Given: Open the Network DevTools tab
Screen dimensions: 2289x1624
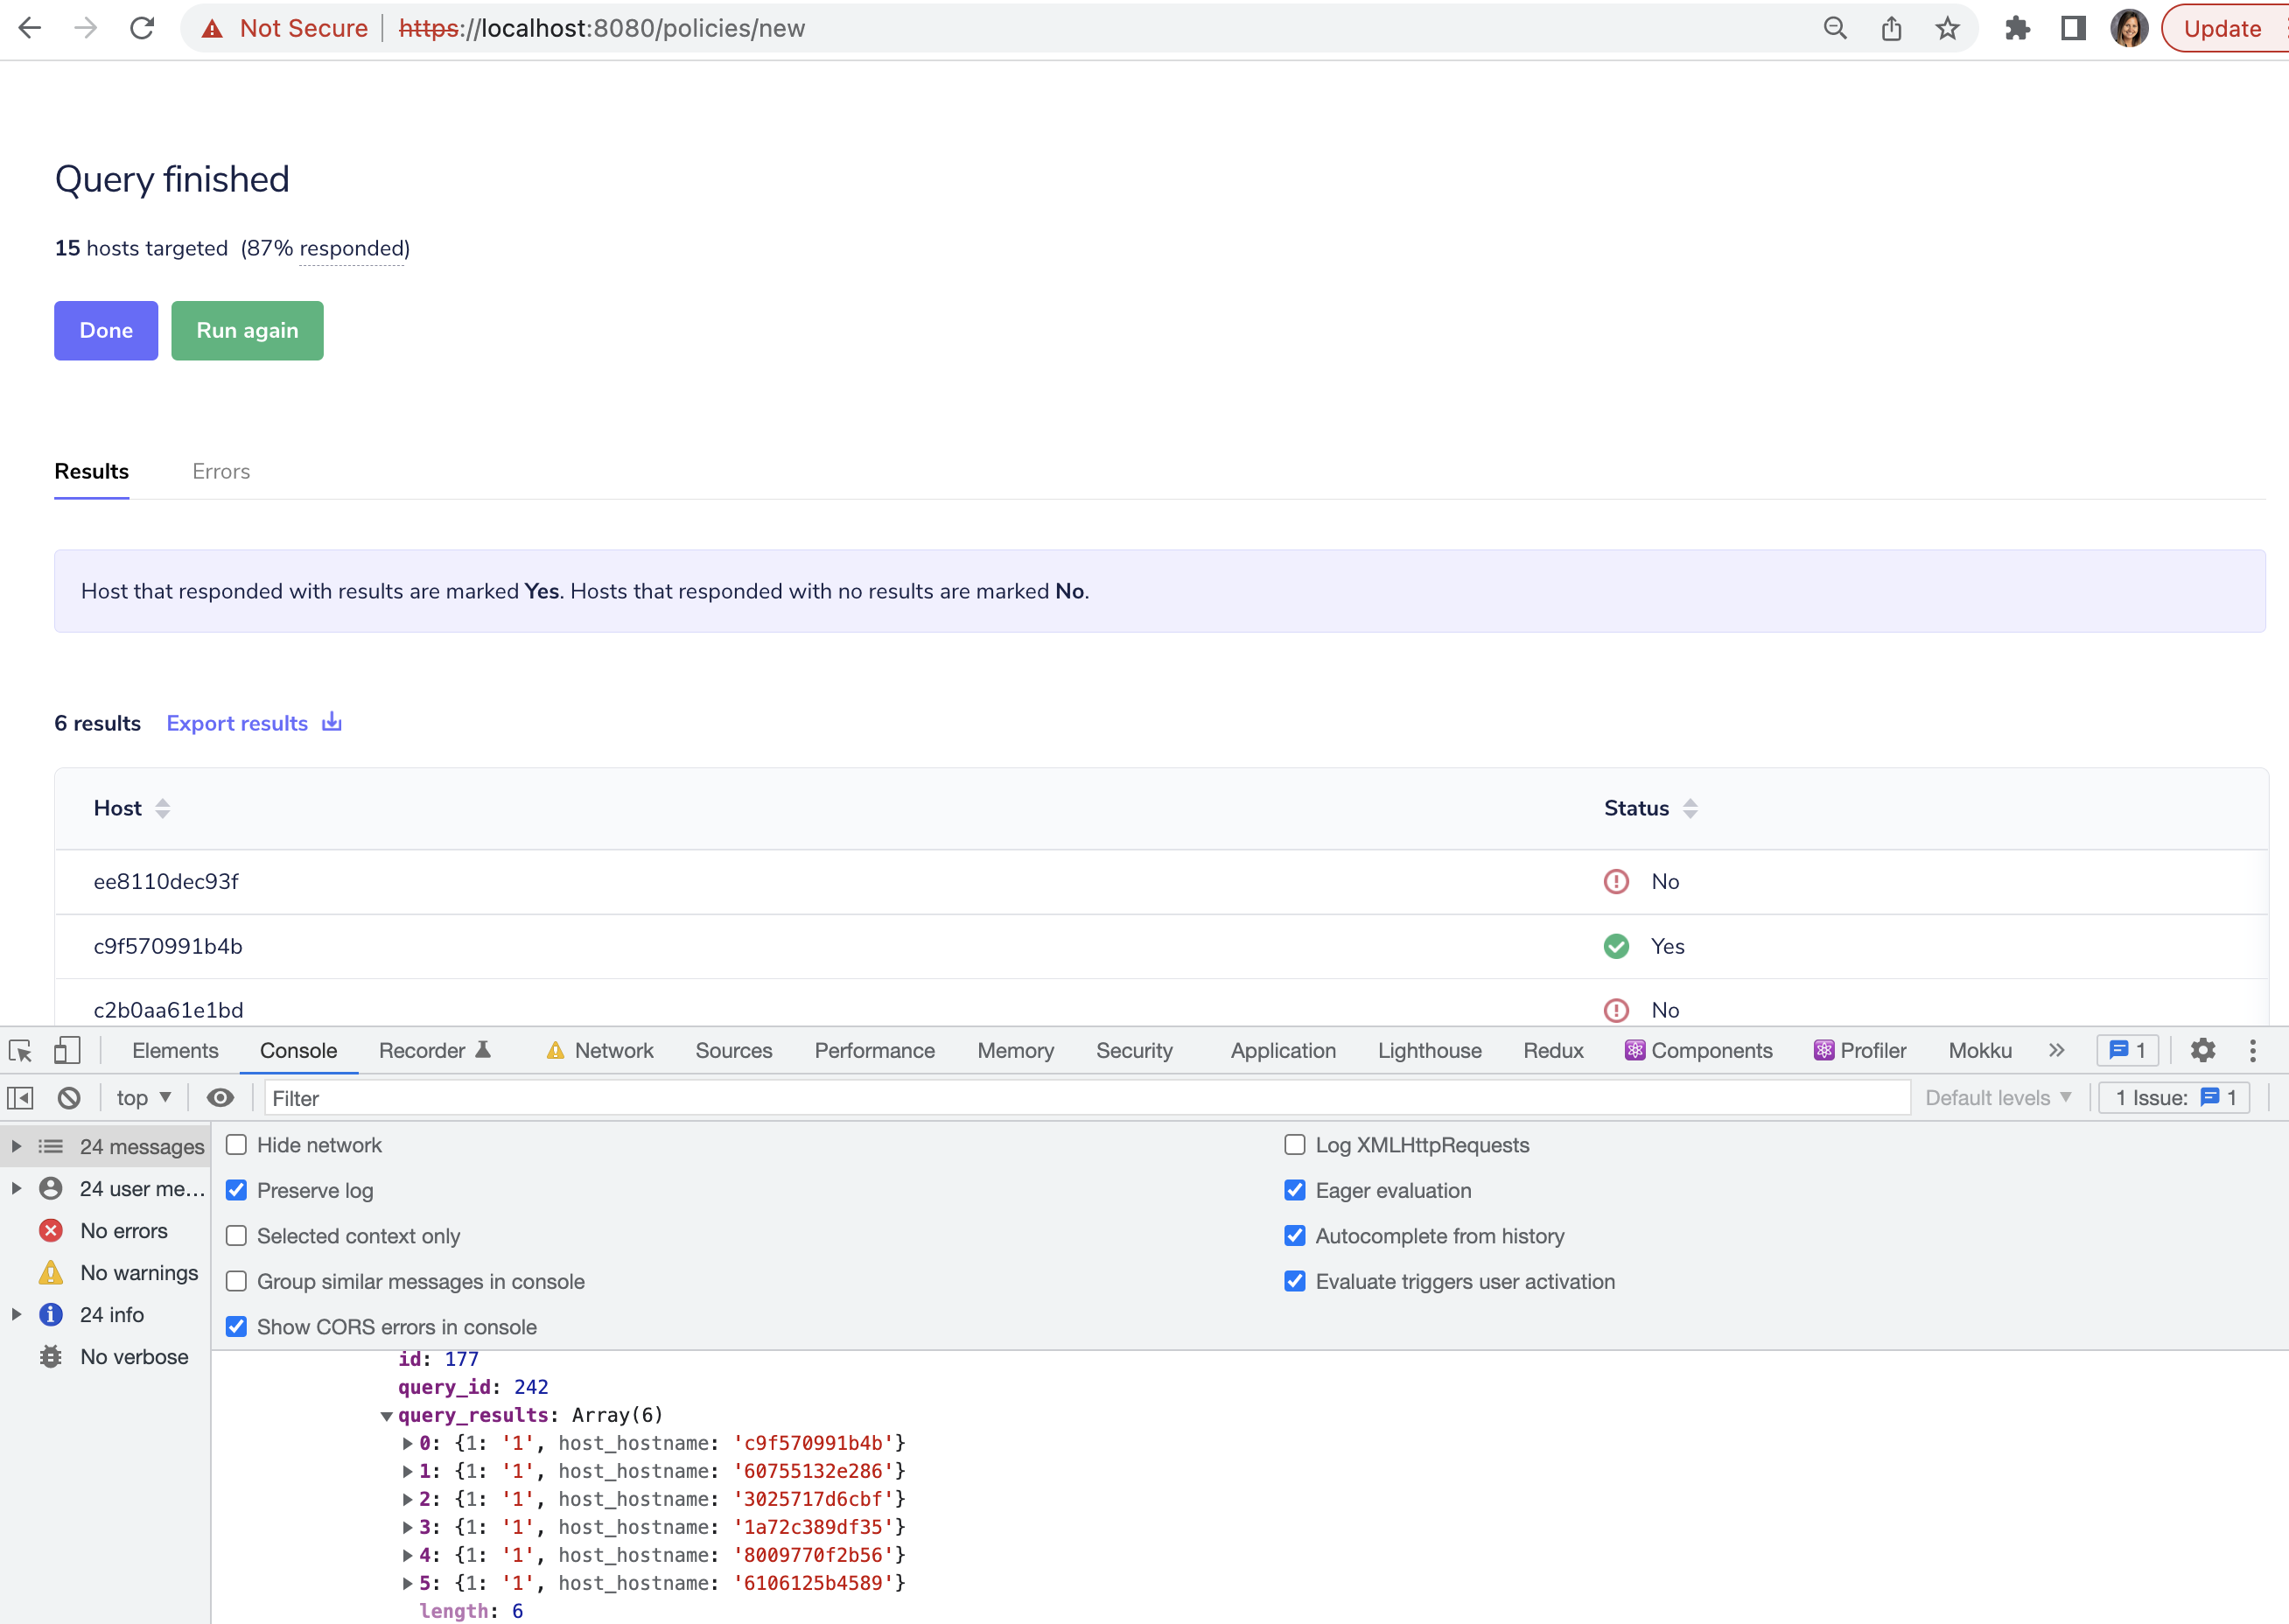Looking at the screenshot, I should click(x=613, y=1050).
